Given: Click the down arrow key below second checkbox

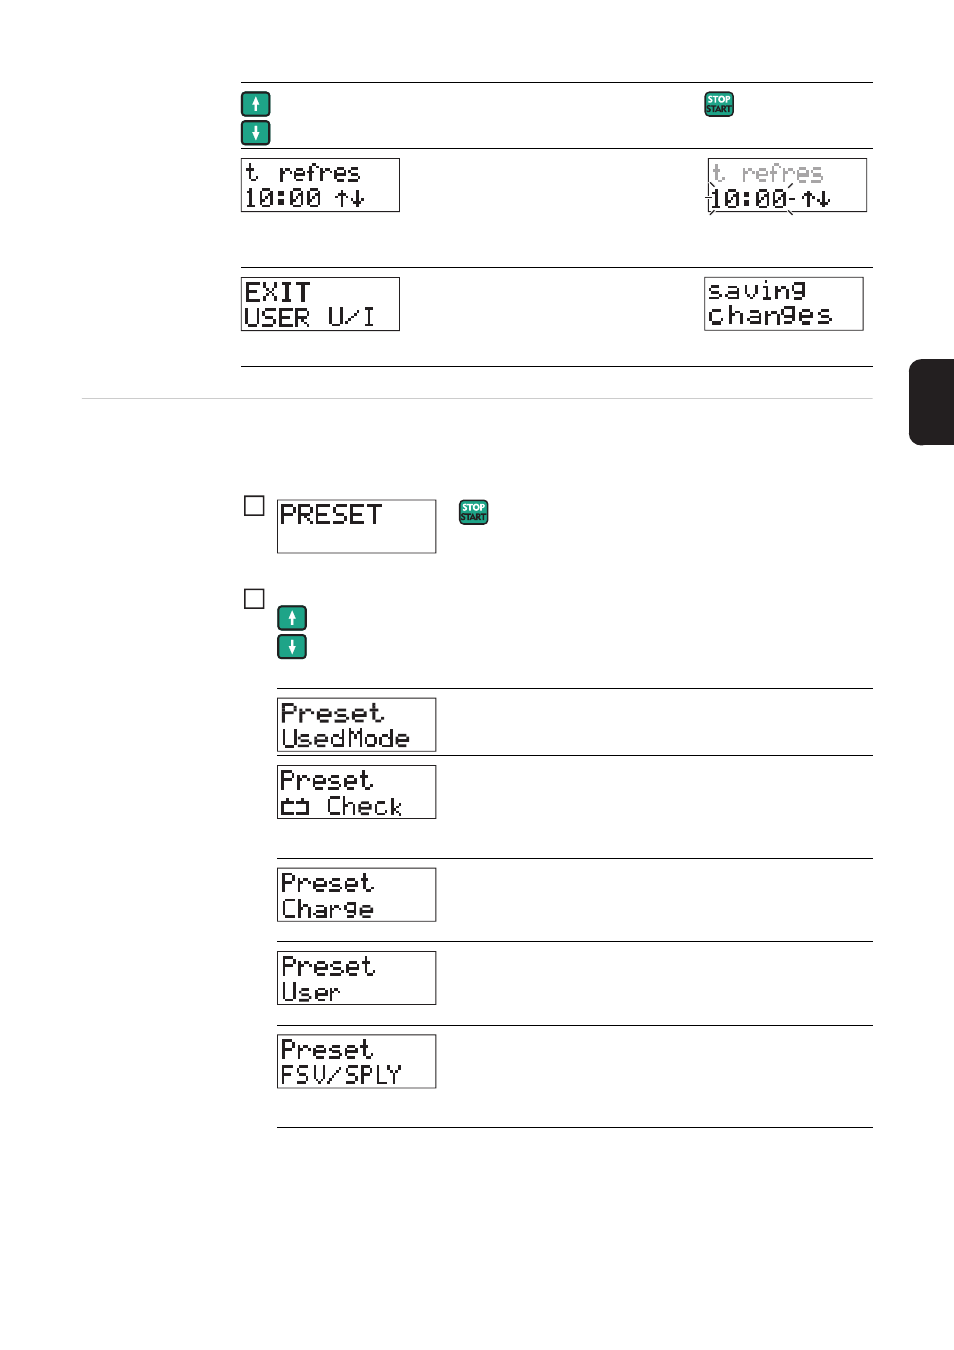Looking at the screenshot, I should pyautogui.click(x=292, y=647).
